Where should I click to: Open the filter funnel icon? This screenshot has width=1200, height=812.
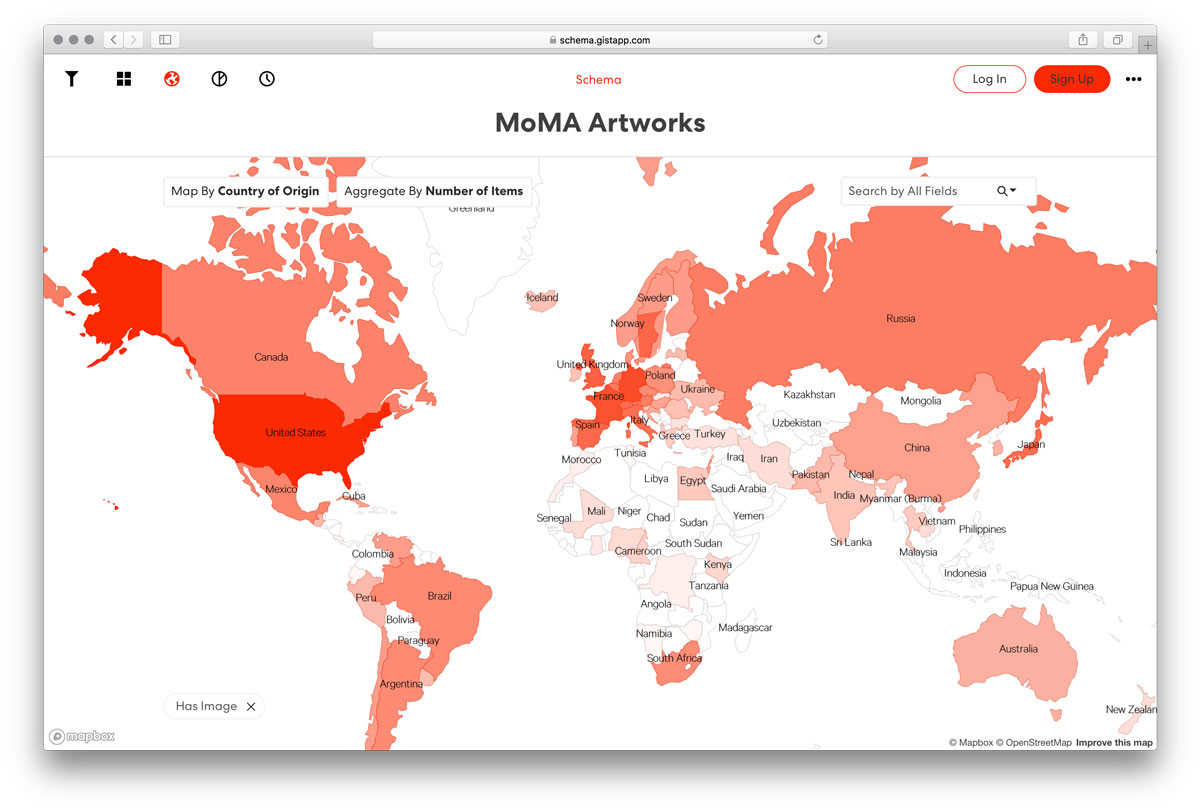(x=72, y=79)
